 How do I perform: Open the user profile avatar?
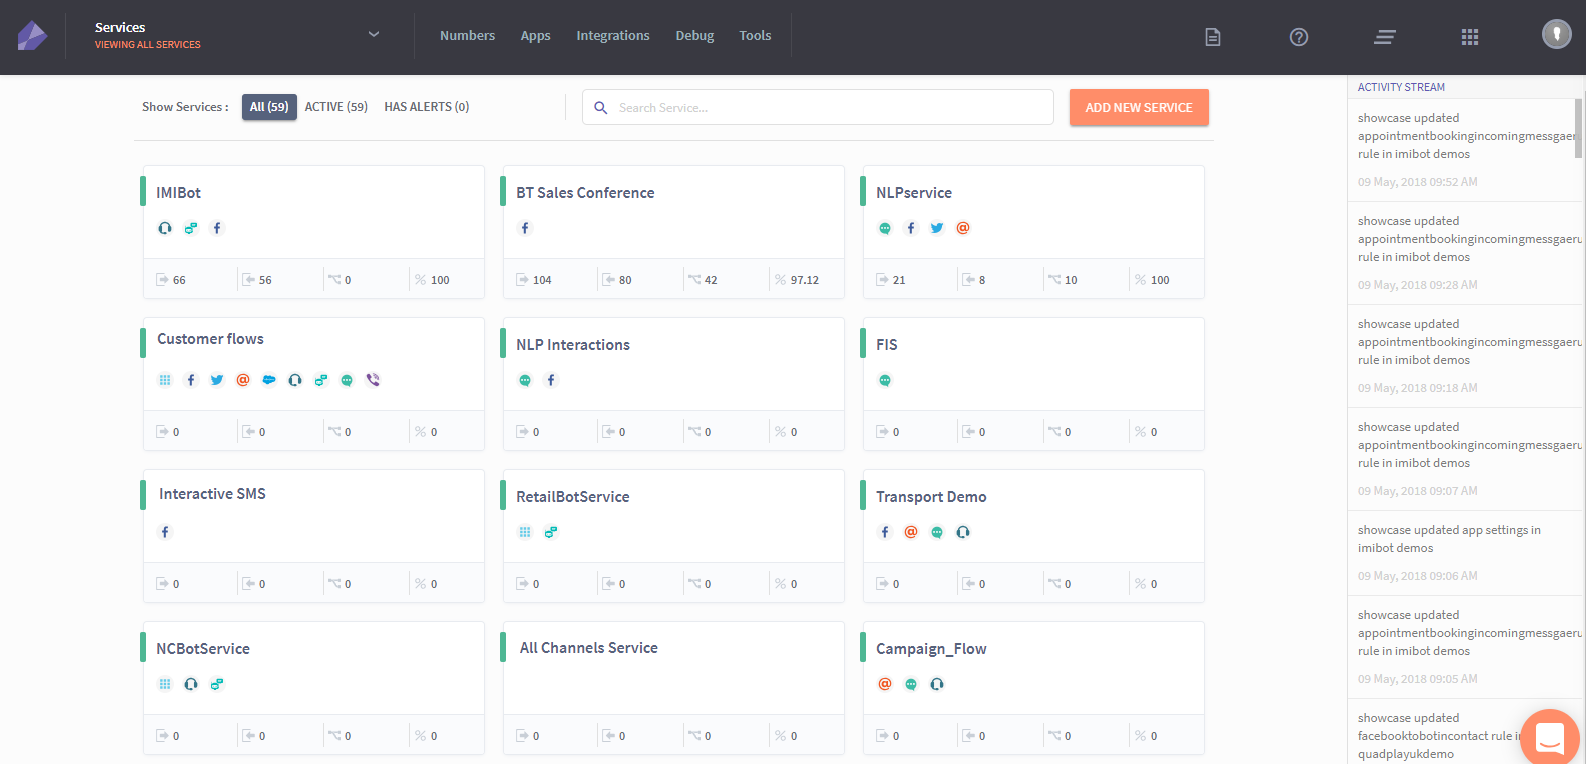coord(1557,34)
